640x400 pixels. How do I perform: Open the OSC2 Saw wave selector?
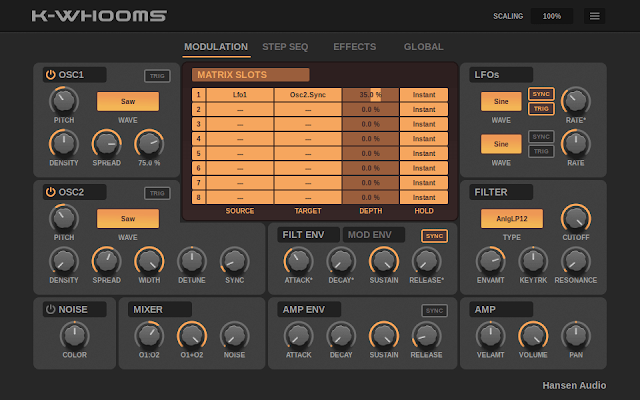[128, 218]
